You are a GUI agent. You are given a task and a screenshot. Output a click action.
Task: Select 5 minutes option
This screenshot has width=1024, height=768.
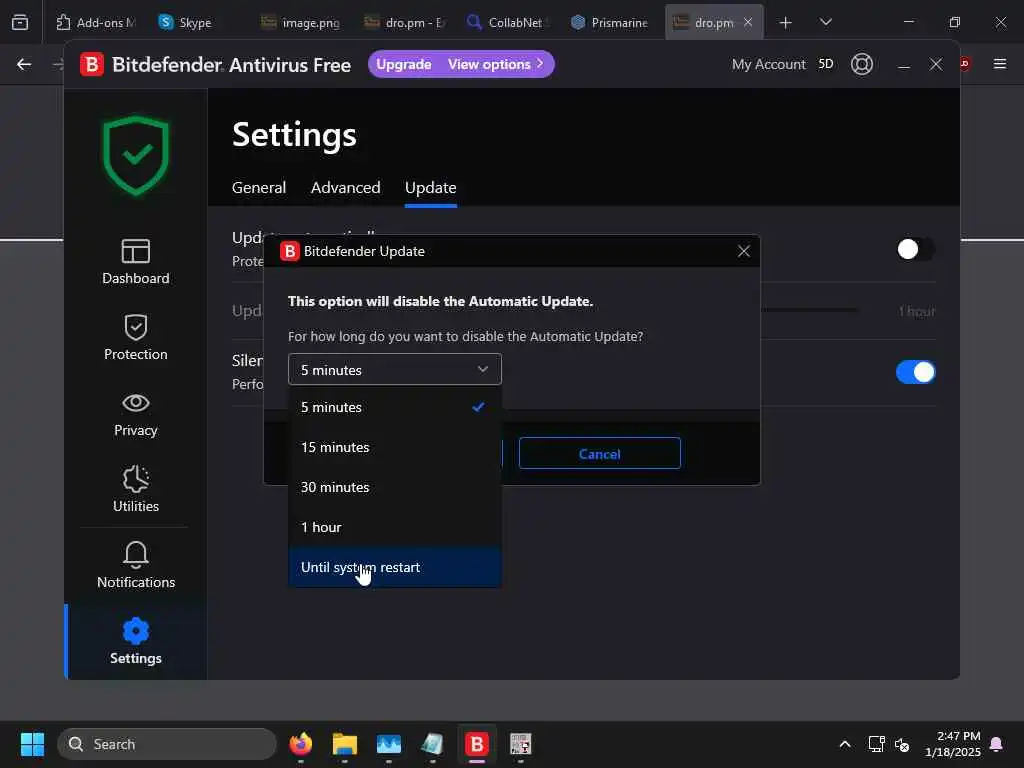tap(394, 408)
